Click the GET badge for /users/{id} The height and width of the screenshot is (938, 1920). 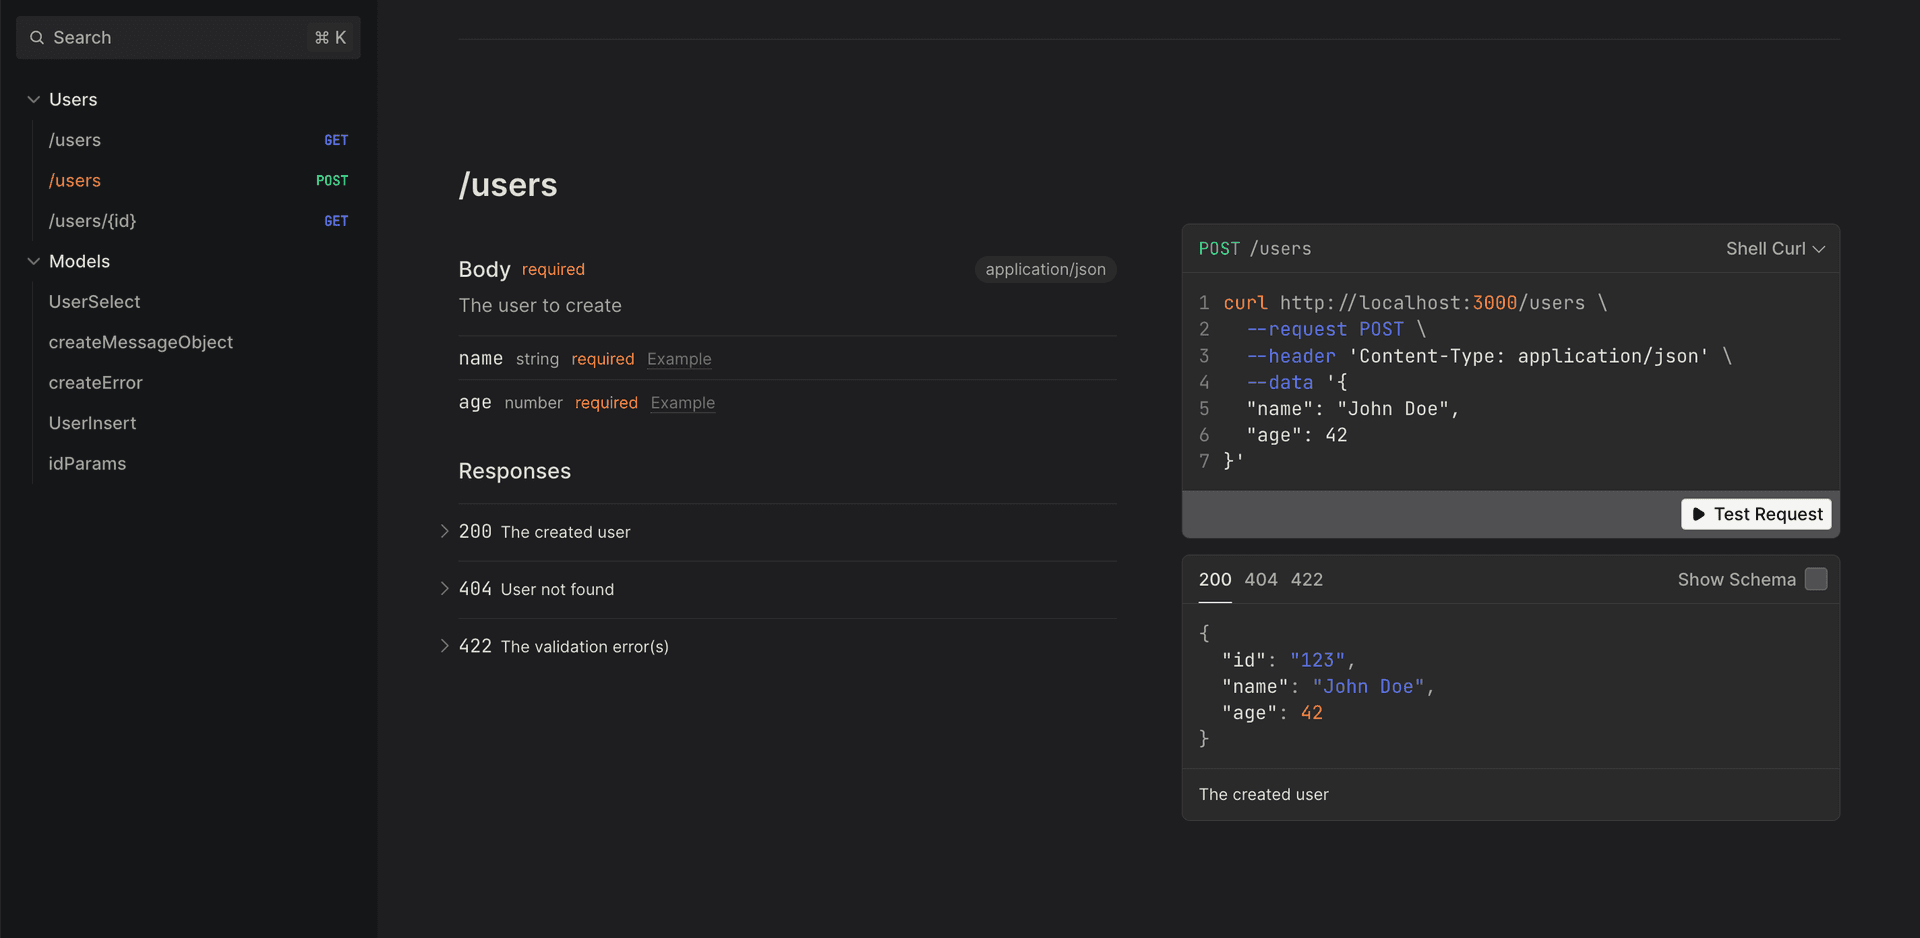pyautogui.click(x=336, y=221)
